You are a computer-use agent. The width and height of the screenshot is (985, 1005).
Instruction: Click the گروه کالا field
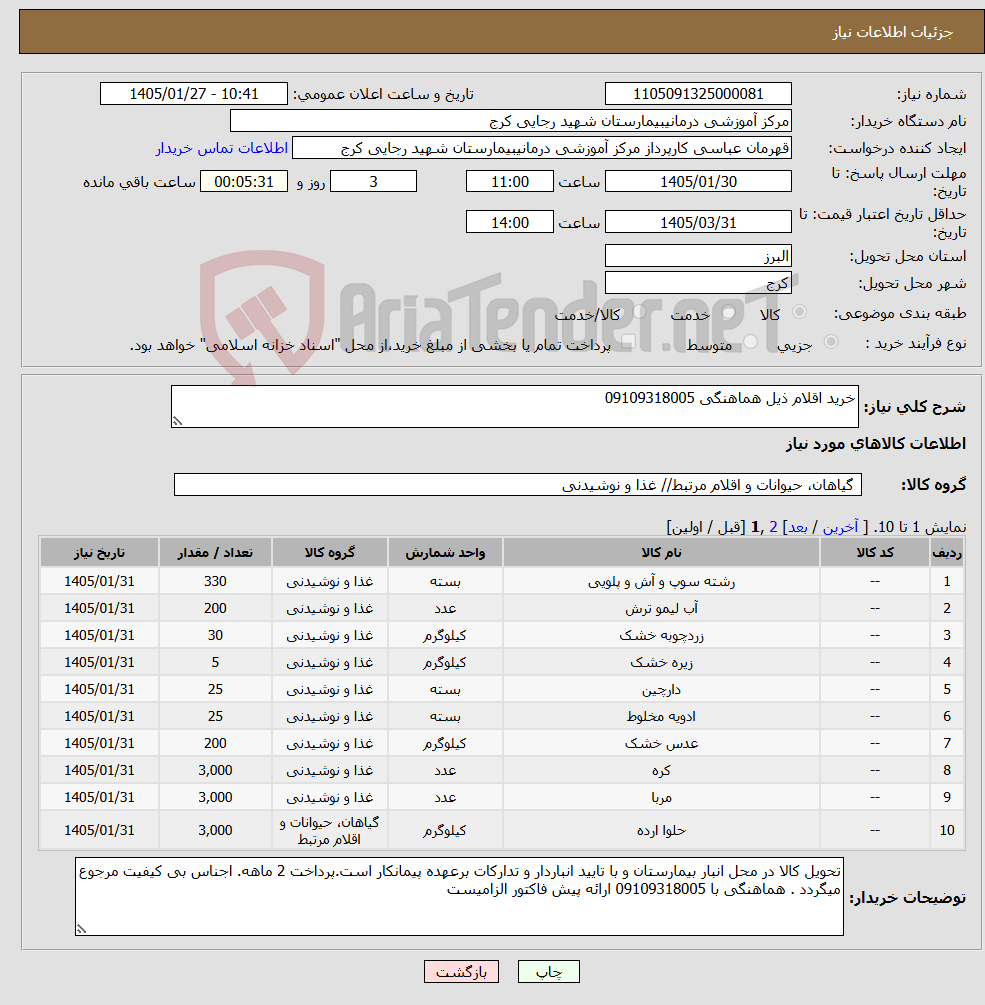click(x=518, y=485)
